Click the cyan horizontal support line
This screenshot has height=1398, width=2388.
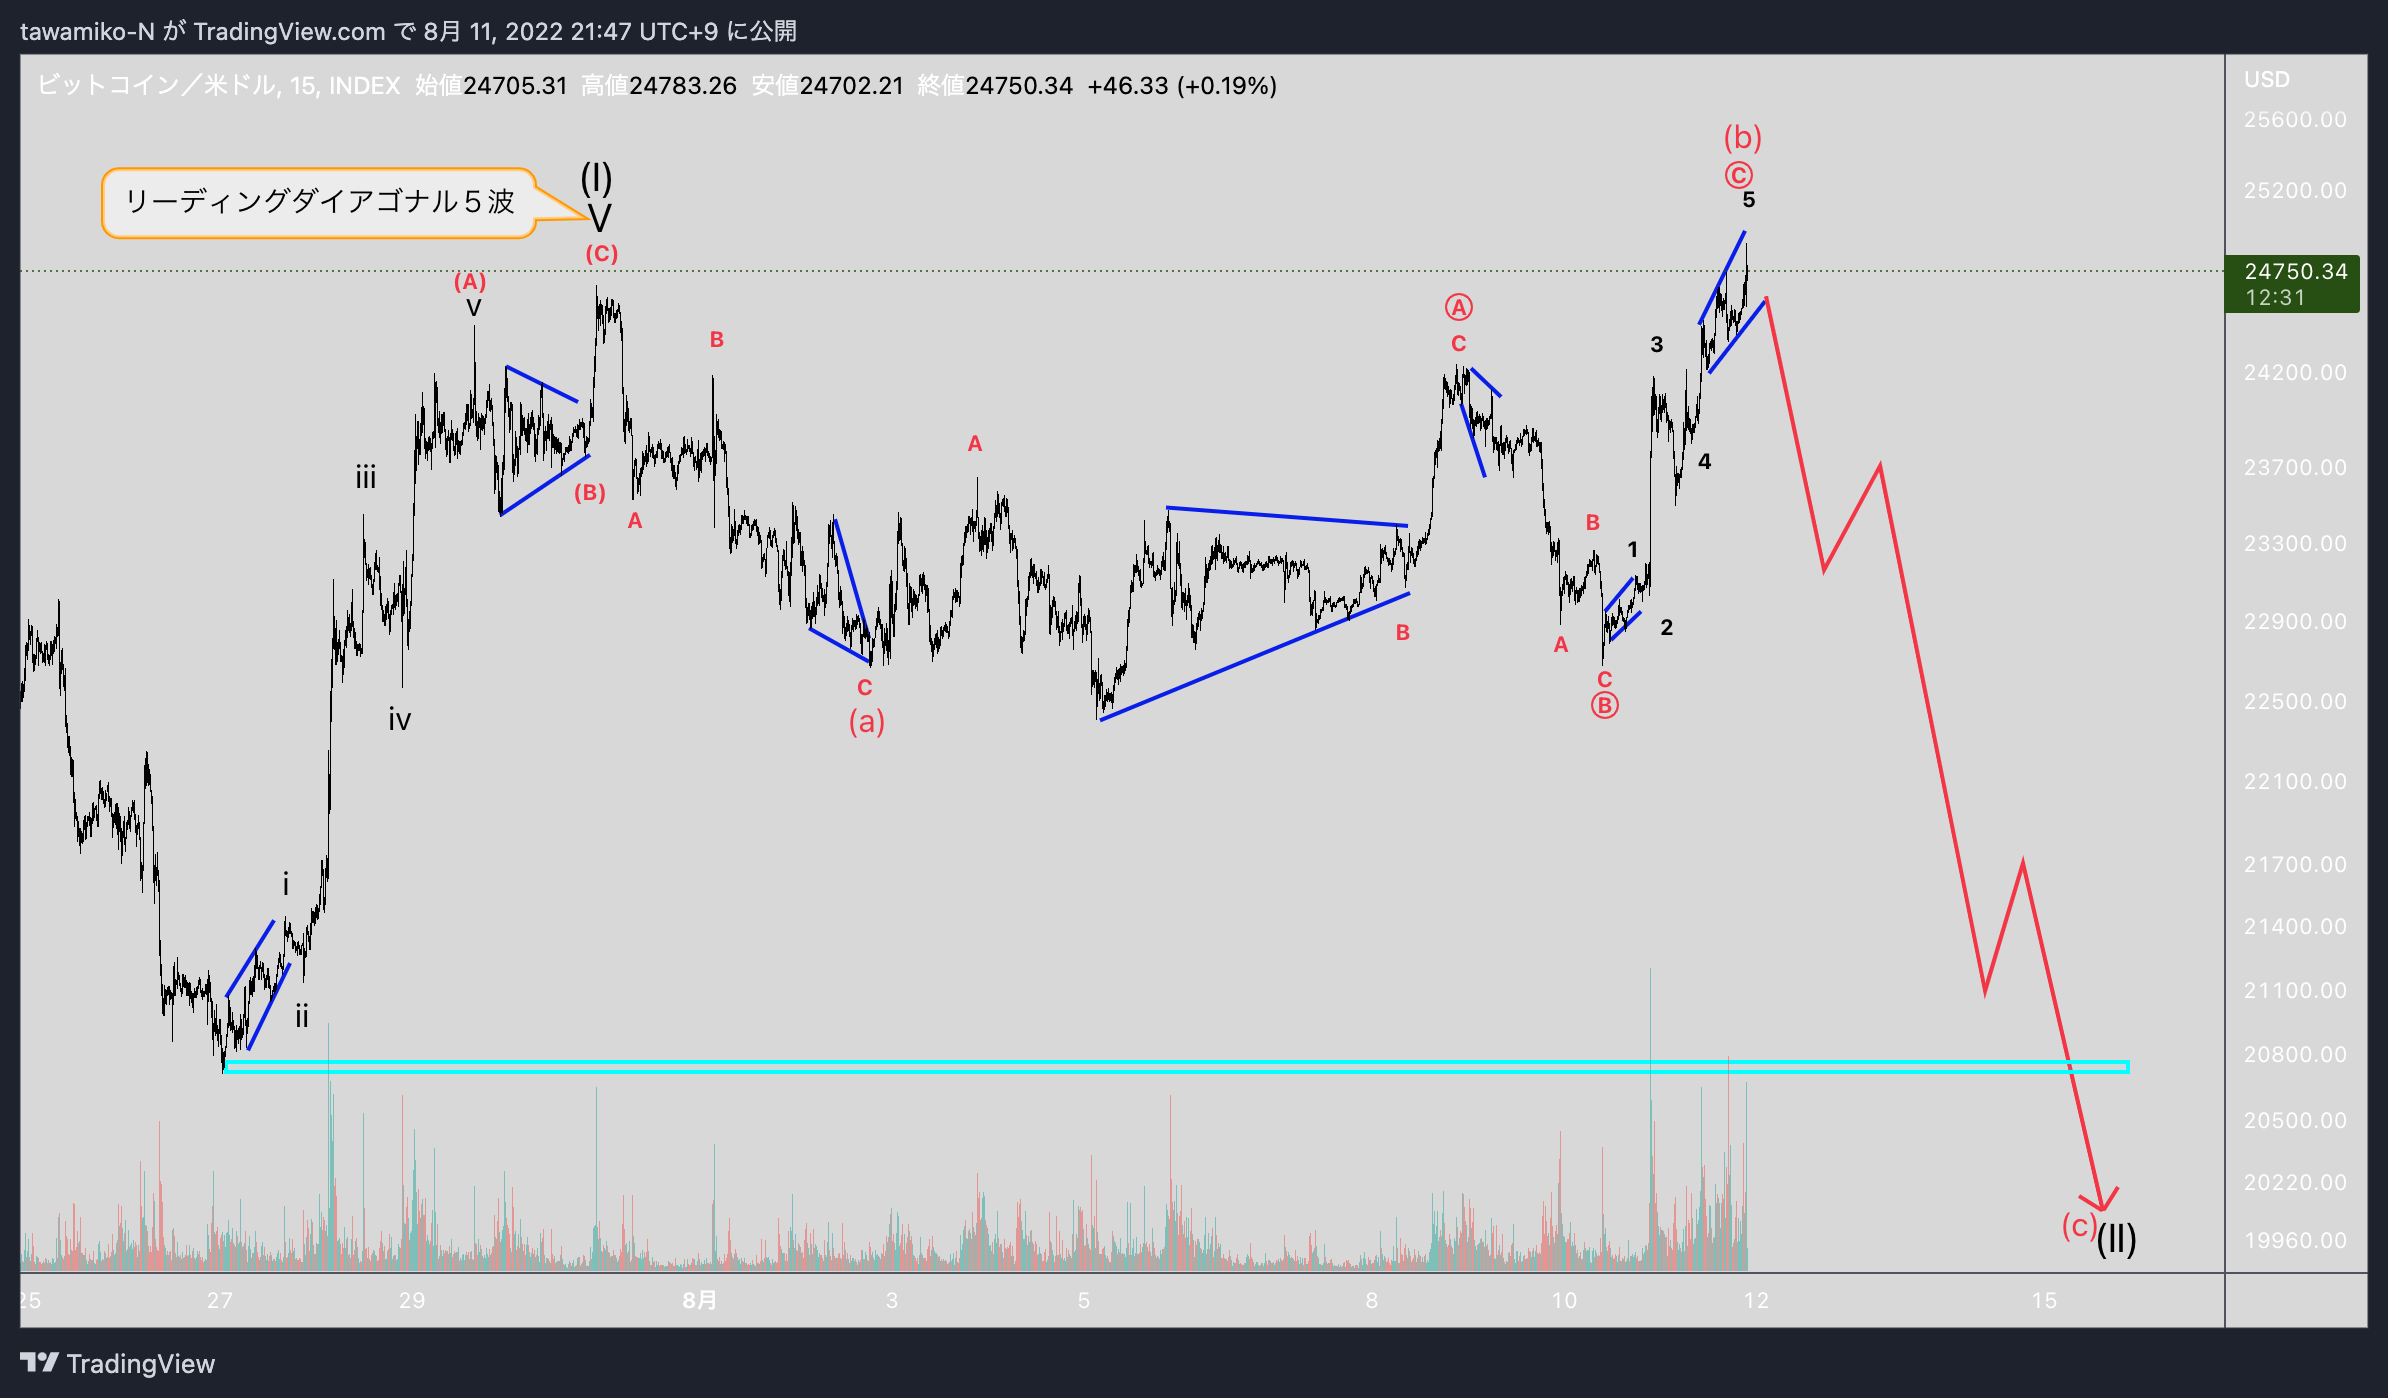point(1176,1067)
